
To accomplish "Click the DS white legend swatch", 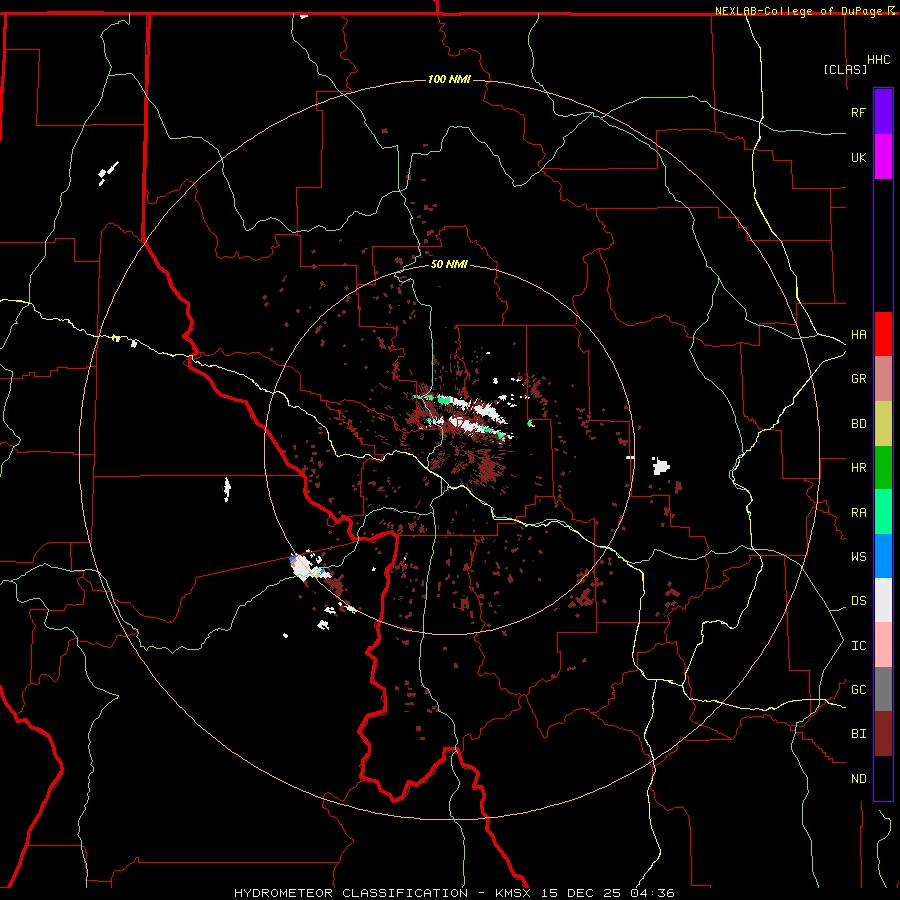I will pyautogui.click(x=883, y=600).
